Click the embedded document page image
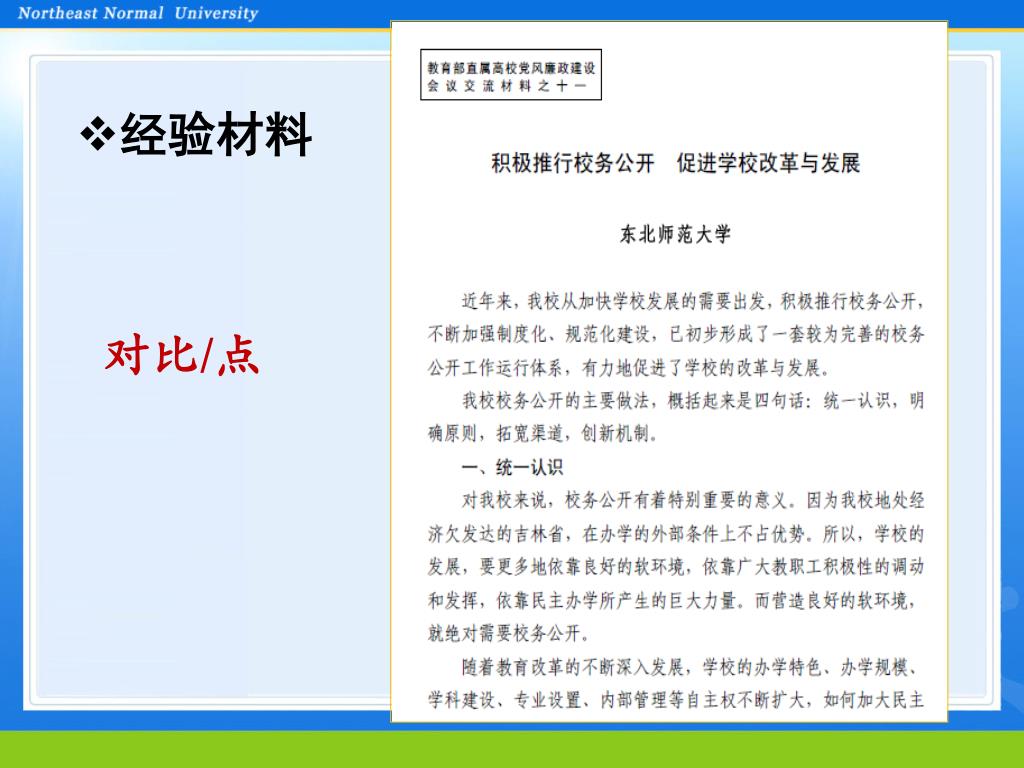 click(x=669, y=372)
